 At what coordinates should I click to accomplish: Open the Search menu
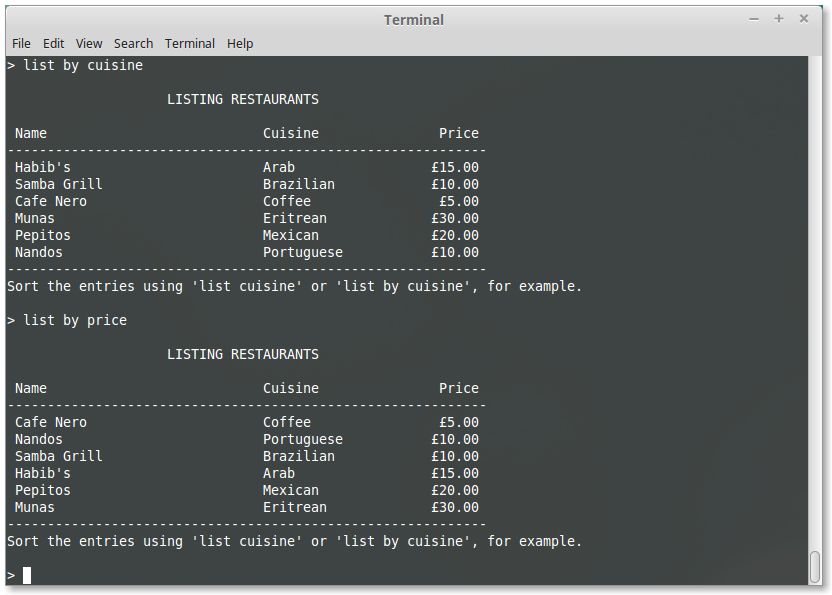133,44
